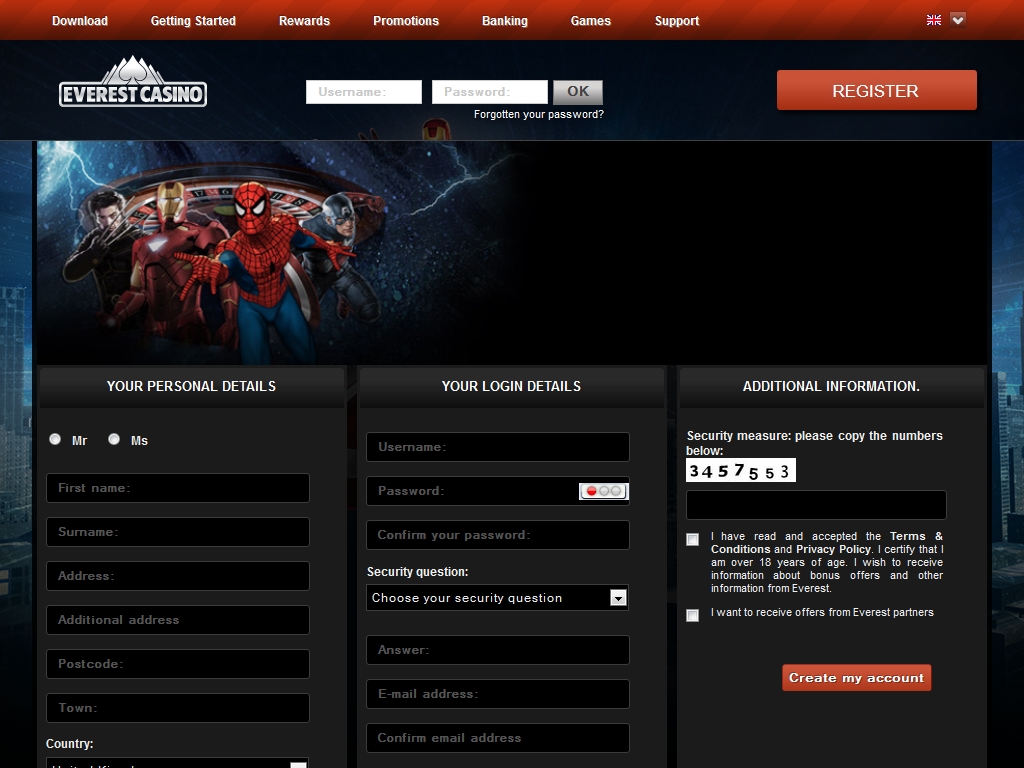The width and height of the screenshot is (1024, 768).
Task: Open the Games menu
Action: coord(591,21)
